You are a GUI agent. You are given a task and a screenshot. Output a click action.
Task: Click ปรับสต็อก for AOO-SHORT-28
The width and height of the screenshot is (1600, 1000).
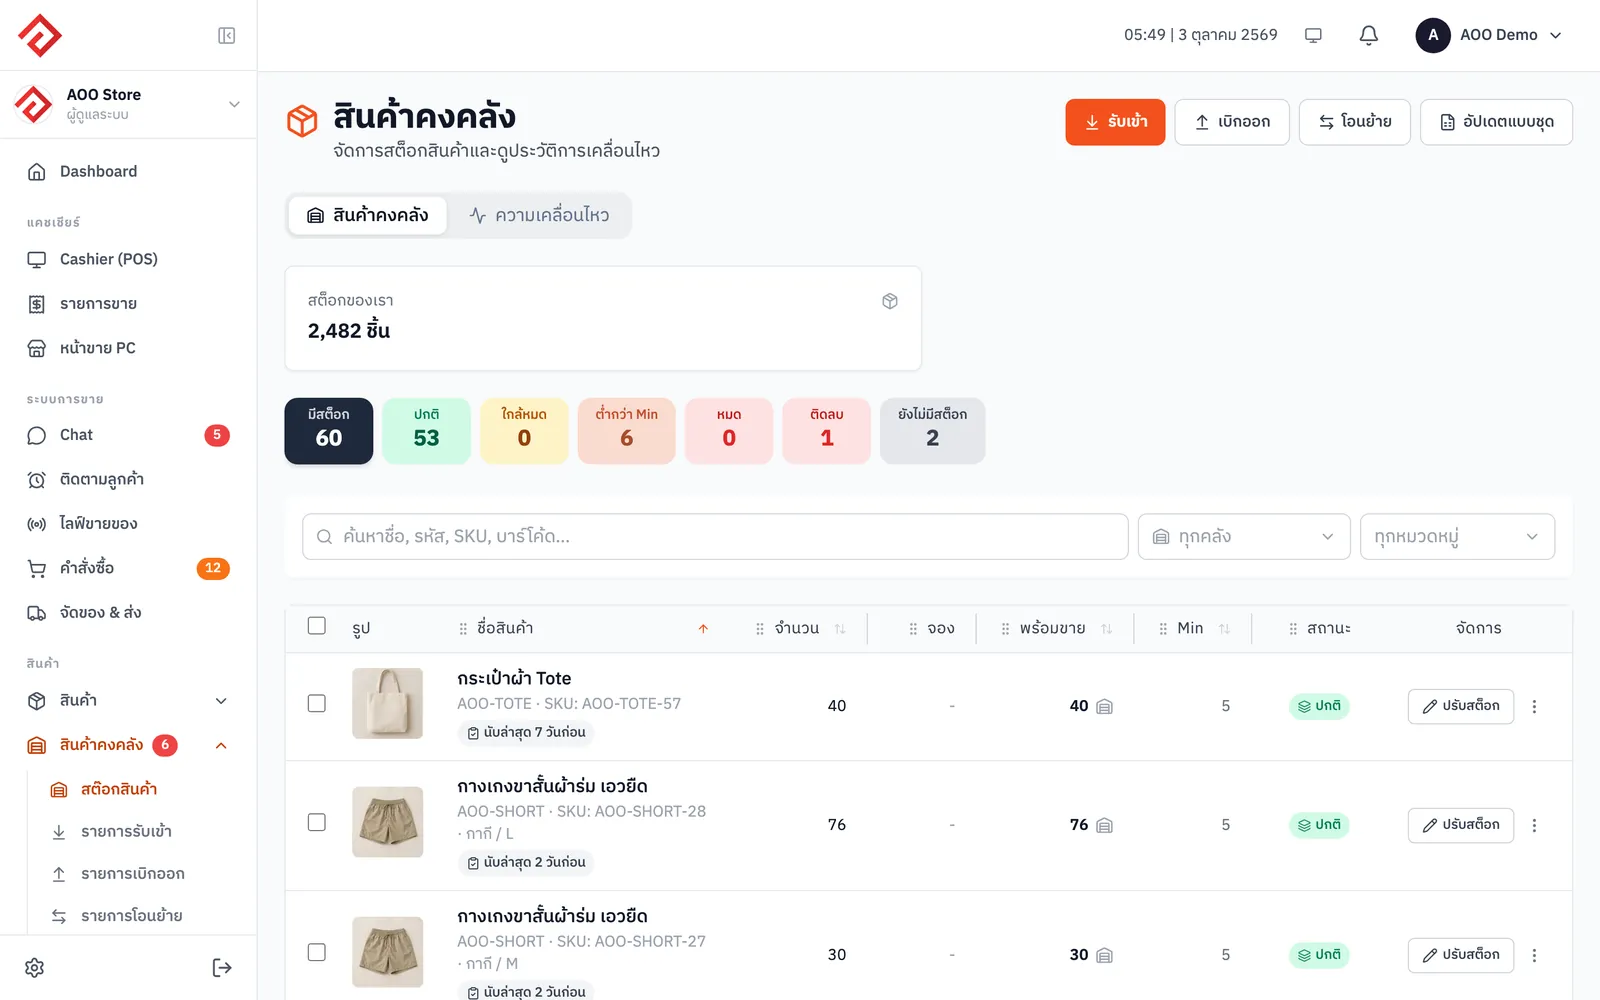[1461, 825]
